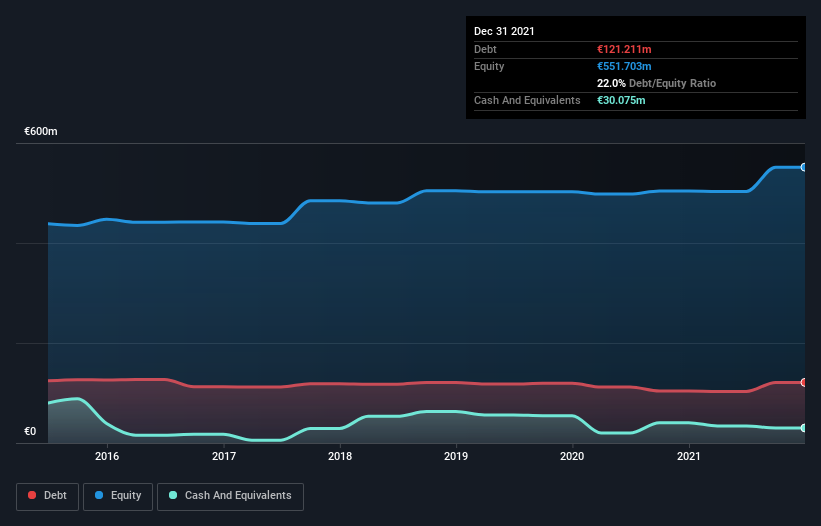Click the 2021 x-axis label
The height and width of the screenshot is (526, 821).
[689, 456]
